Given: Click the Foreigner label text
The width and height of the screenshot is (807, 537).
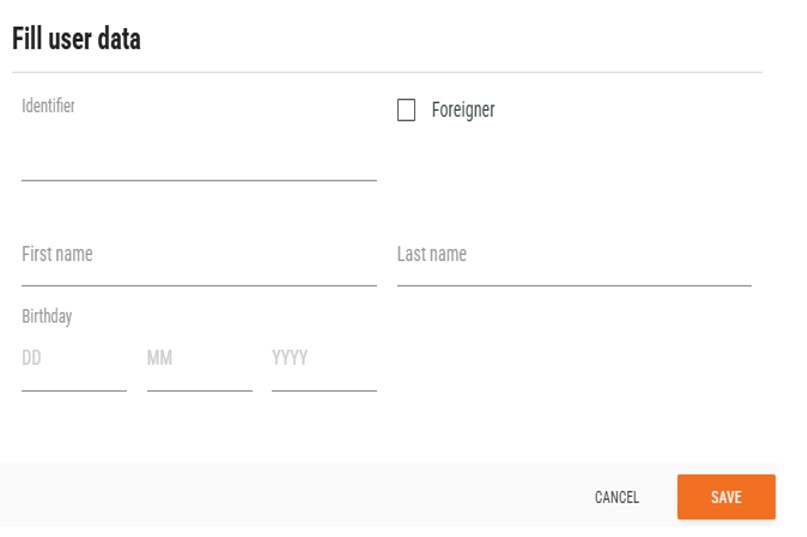Looking at the screenshot, I should point(463,110).
